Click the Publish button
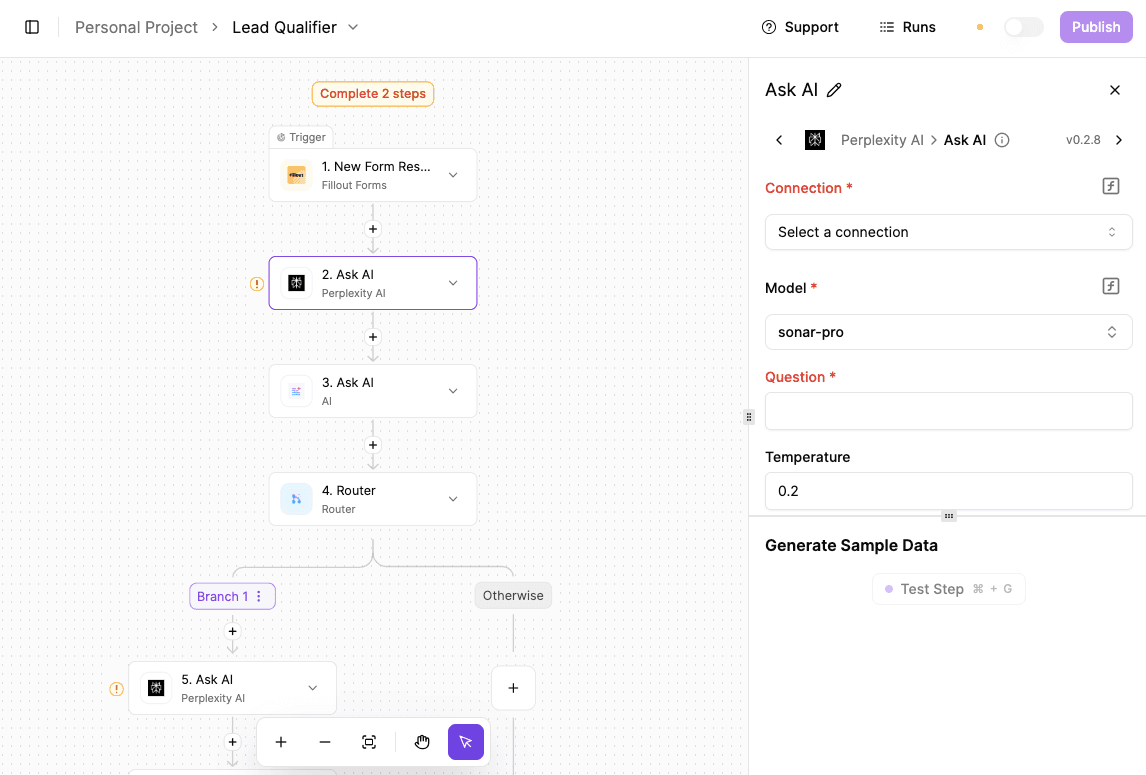Viewport: 1146px width, 775px height. tap(1096, 27)
